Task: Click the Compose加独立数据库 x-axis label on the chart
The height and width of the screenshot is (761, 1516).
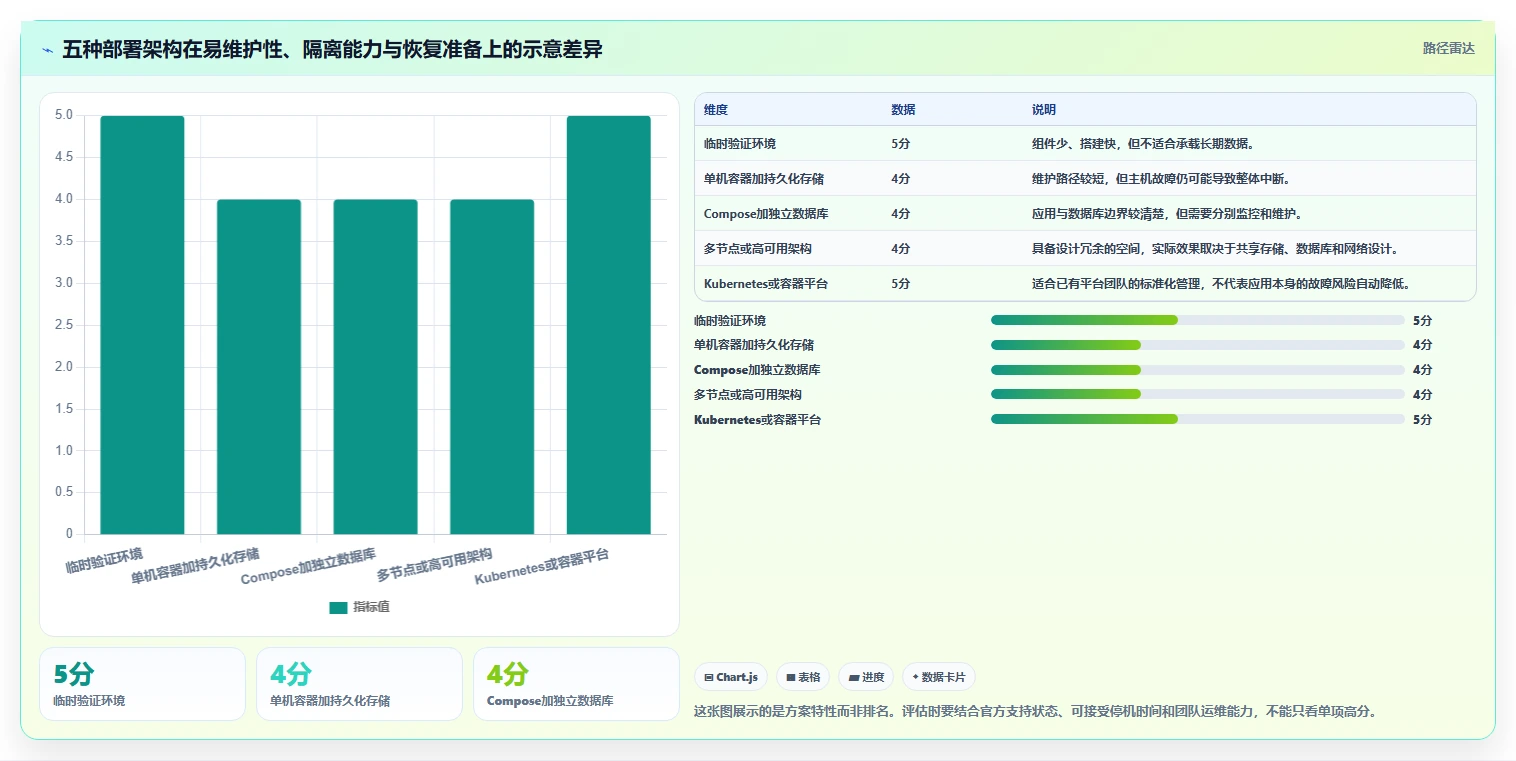Action: [x=309, y=567]
